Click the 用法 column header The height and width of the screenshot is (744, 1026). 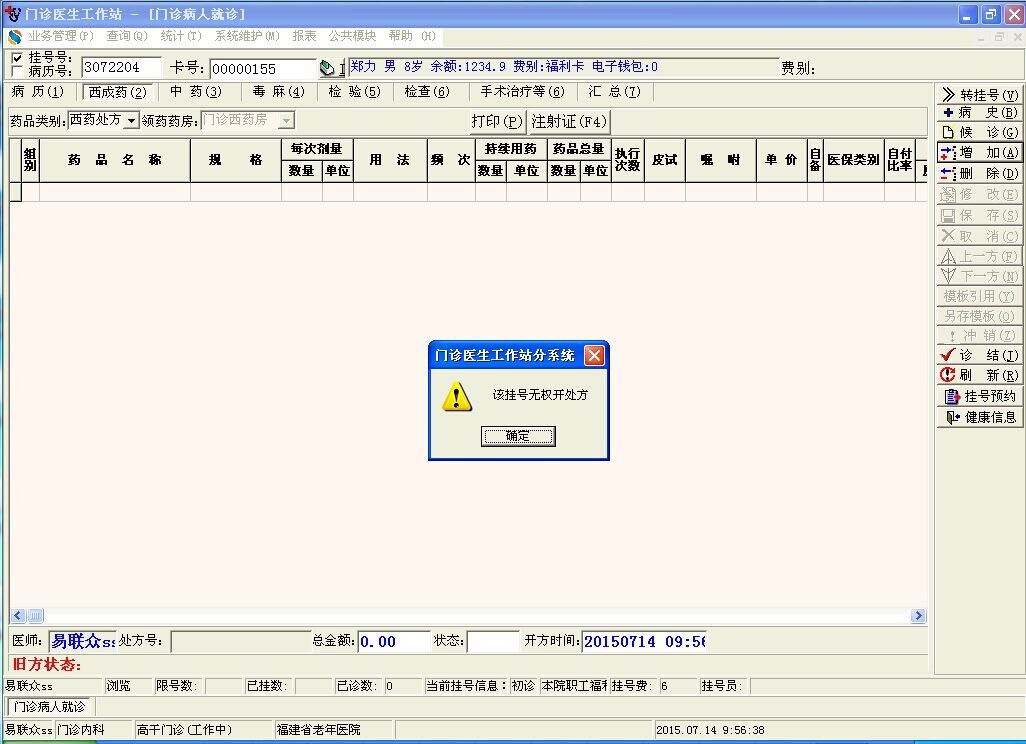[390, 160]
